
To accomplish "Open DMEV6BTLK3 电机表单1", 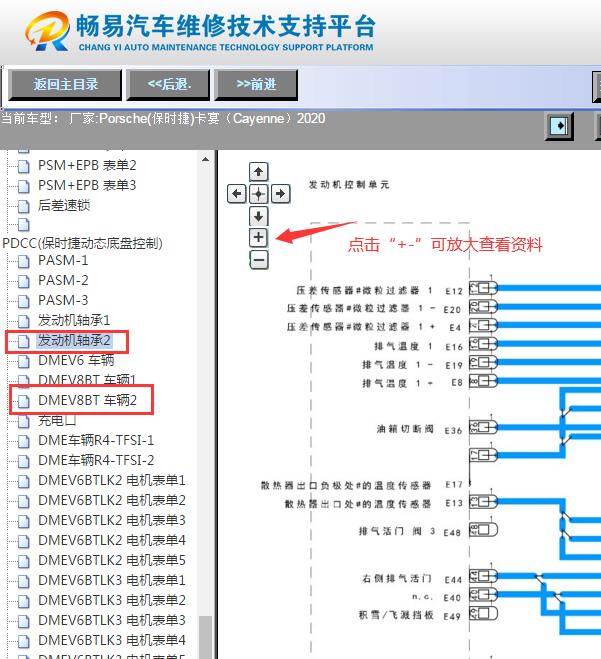I will pos(111,580).
